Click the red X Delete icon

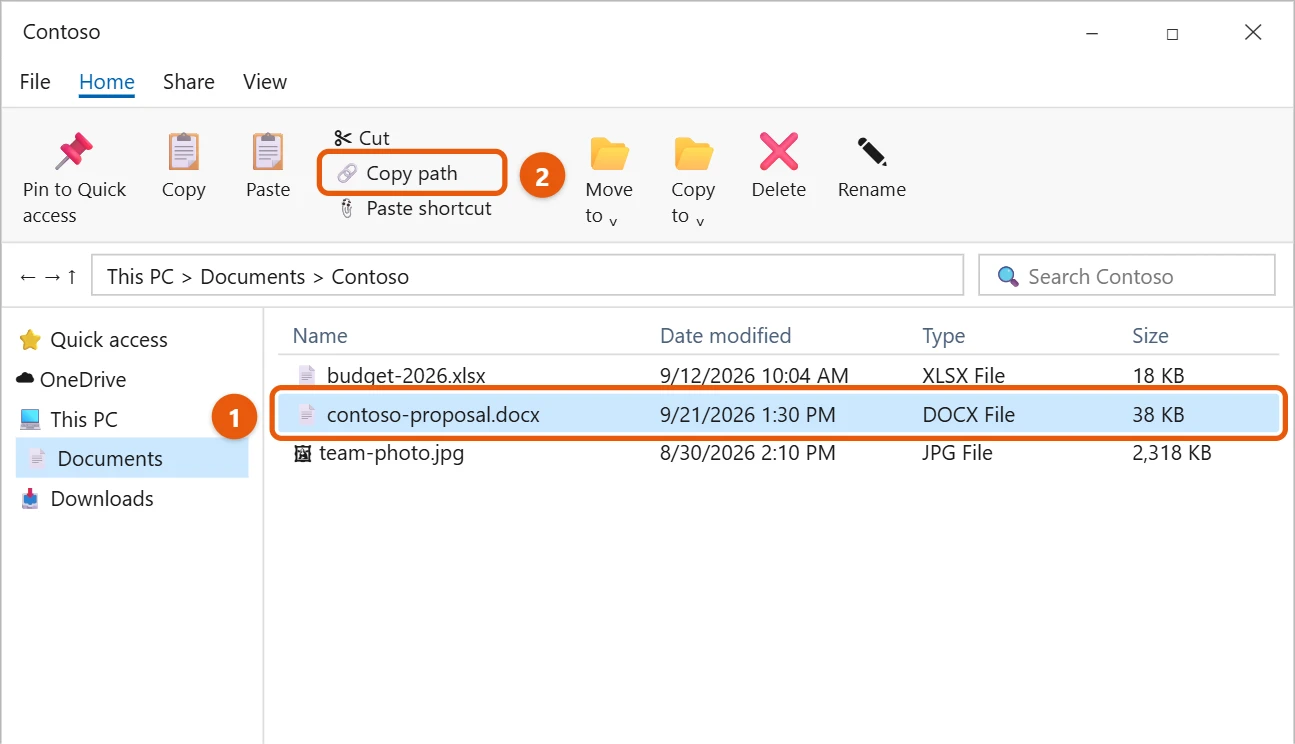[778, 151]
